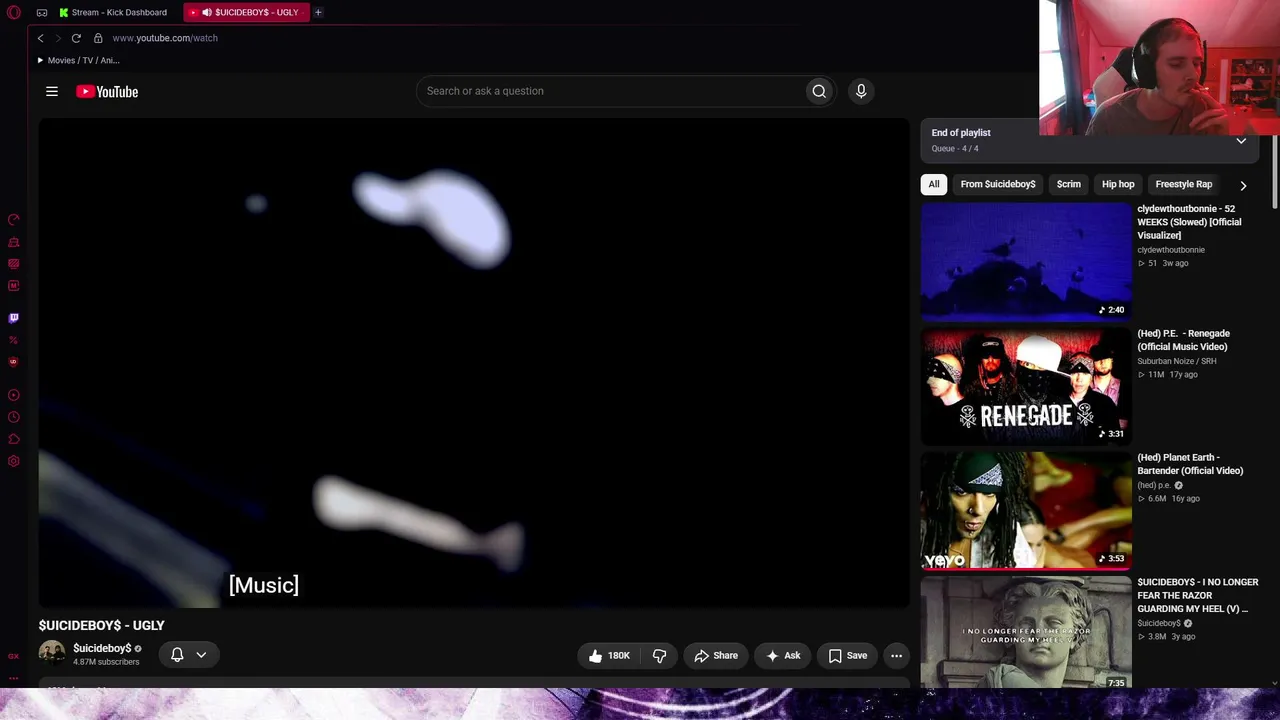1280x720 pixels.
Task: Open the $uicideboy$ channel name link
Action: pyautogui.click(x=102, y=648)
